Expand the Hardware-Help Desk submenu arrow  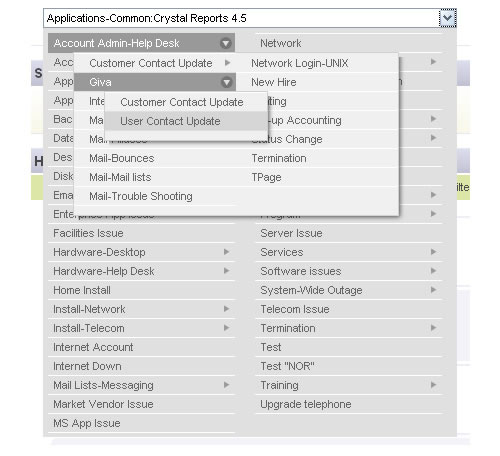point(227,271)
